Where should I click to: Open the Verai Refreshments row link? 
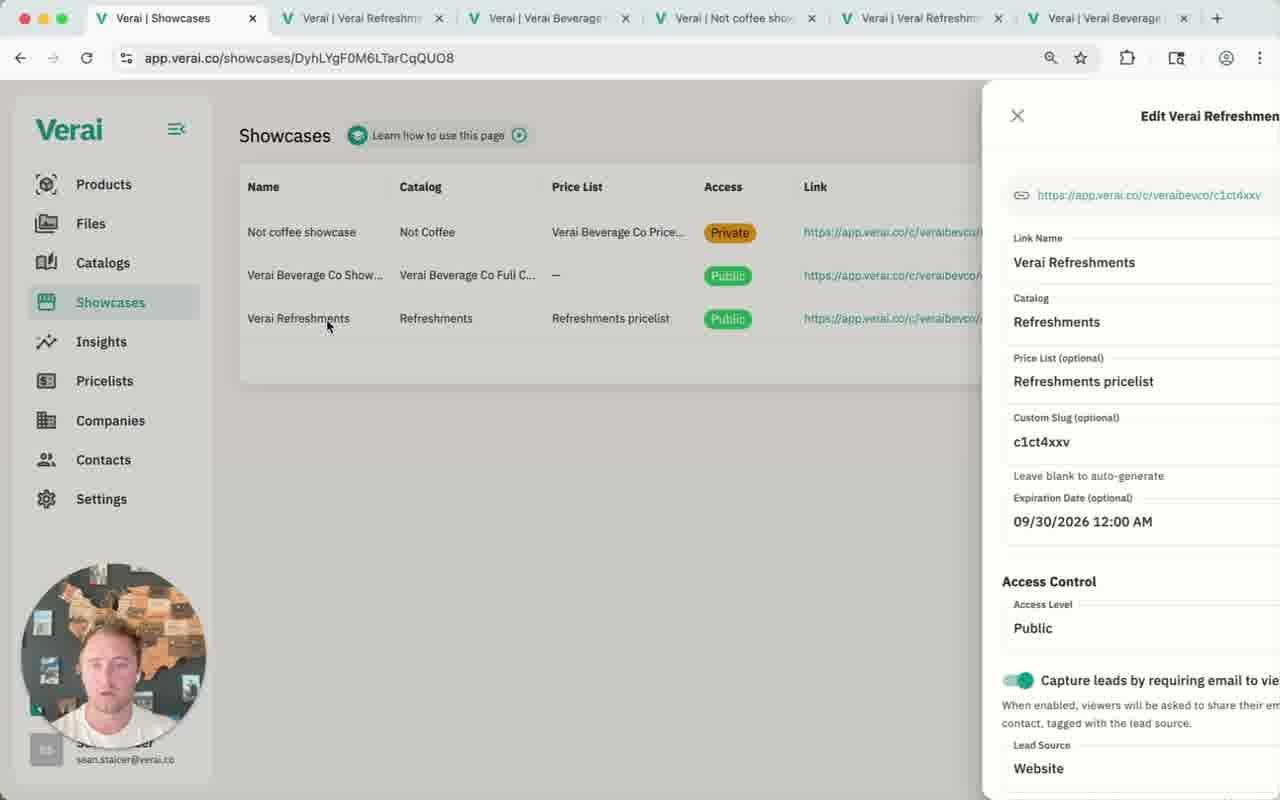pos(892,318)
